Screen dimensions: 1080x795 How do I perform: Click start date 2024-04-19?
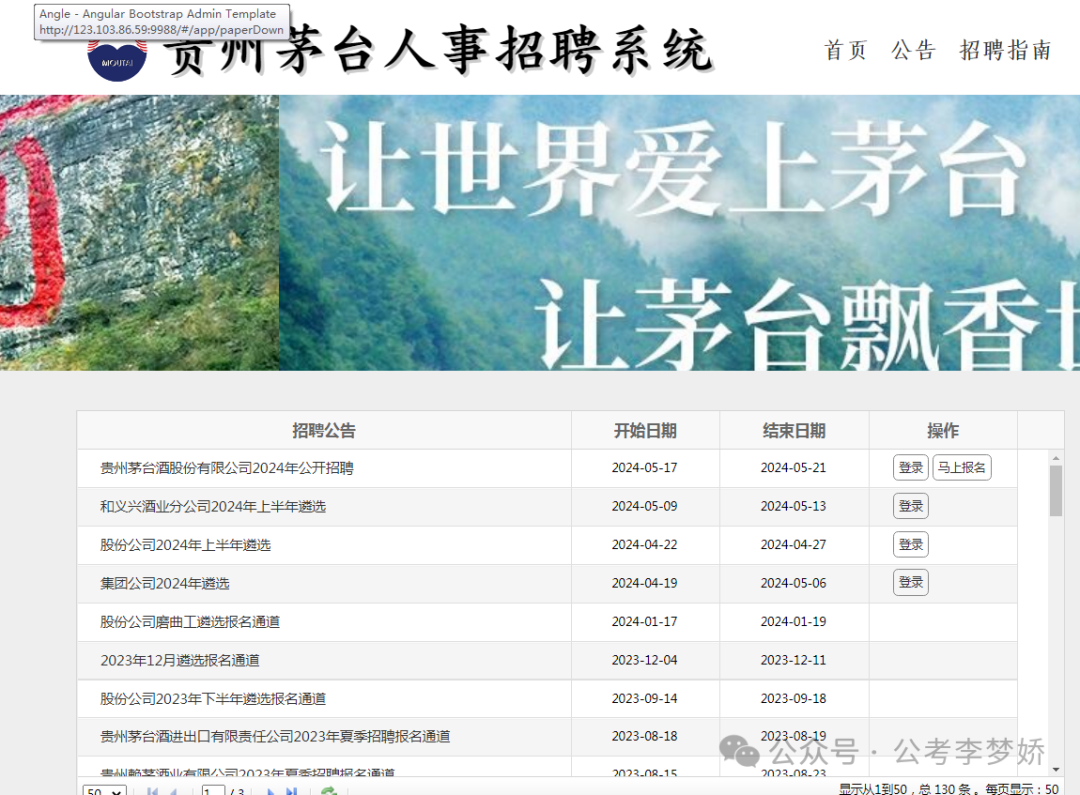645,584
